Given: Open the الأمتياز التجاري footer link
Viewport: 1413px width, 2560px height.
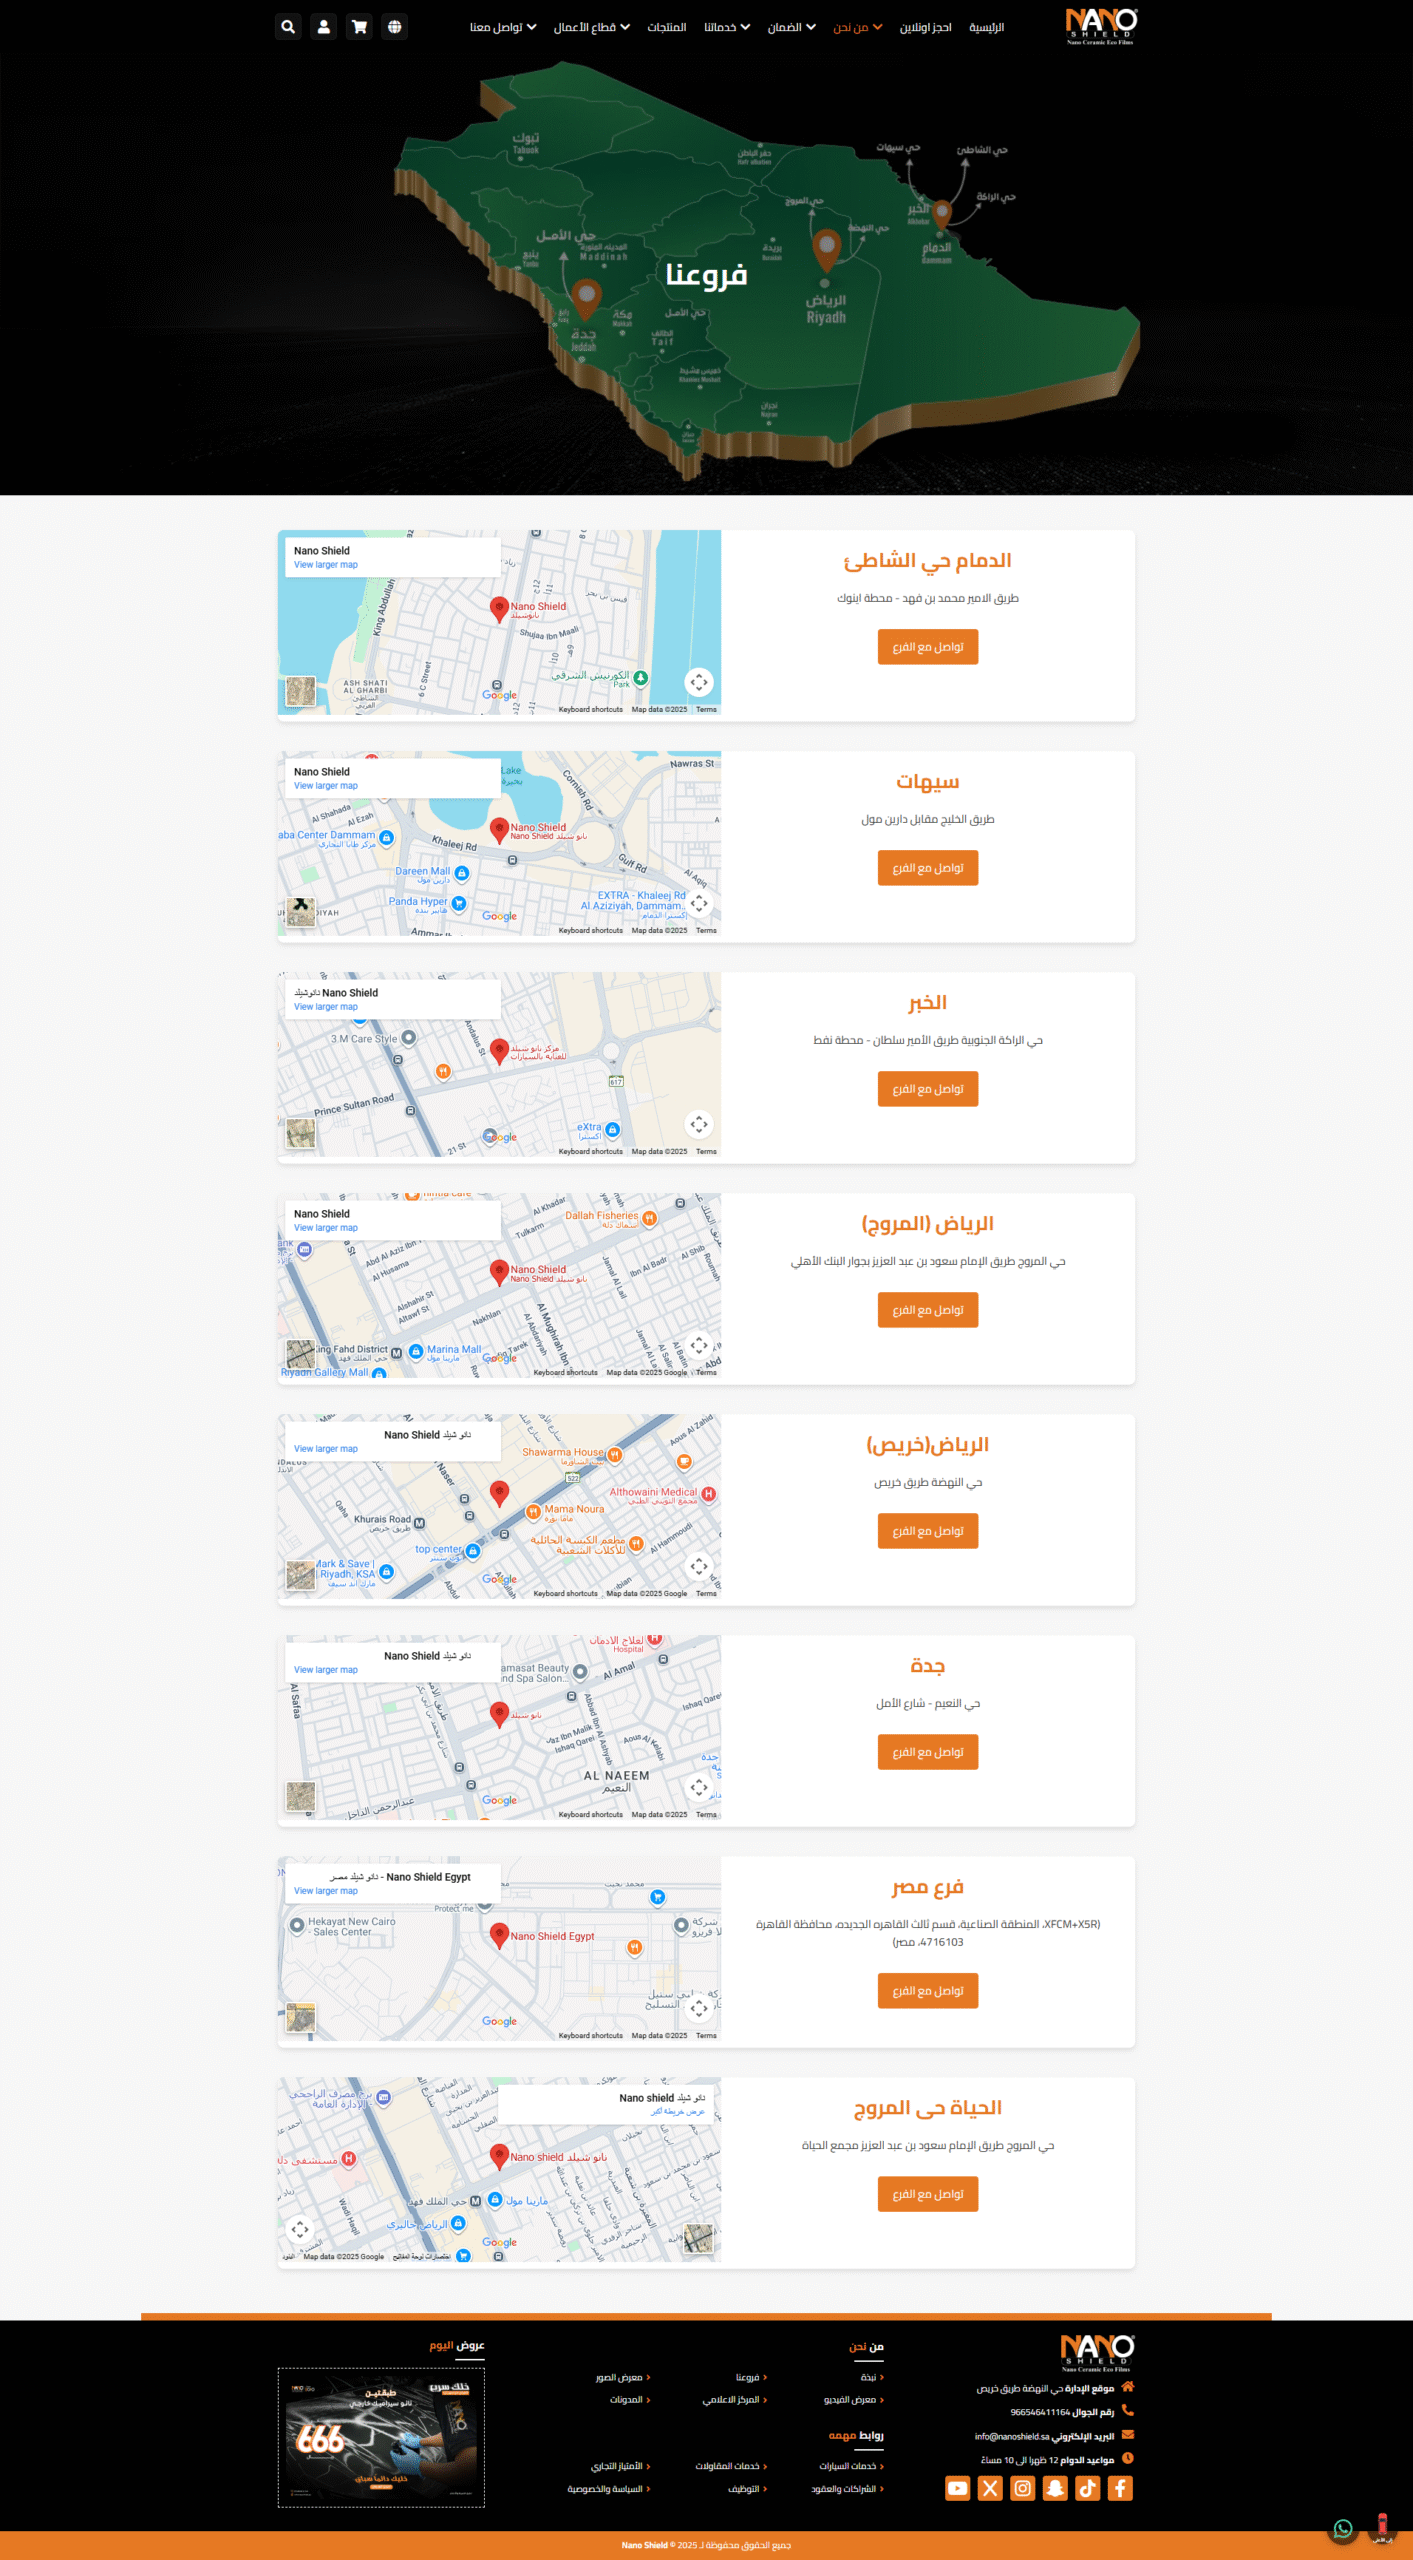Looking at the screenshot, I should tap(621, 2466).
